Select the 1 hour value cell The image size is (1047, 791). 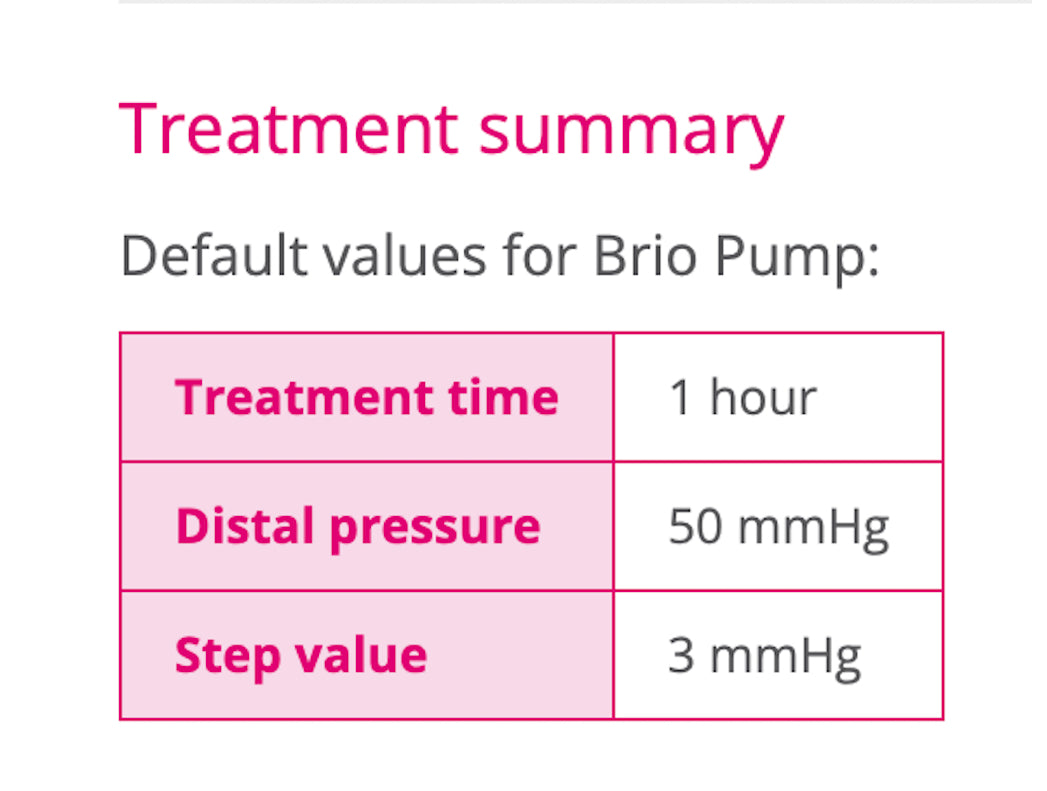tap(778, 397)
